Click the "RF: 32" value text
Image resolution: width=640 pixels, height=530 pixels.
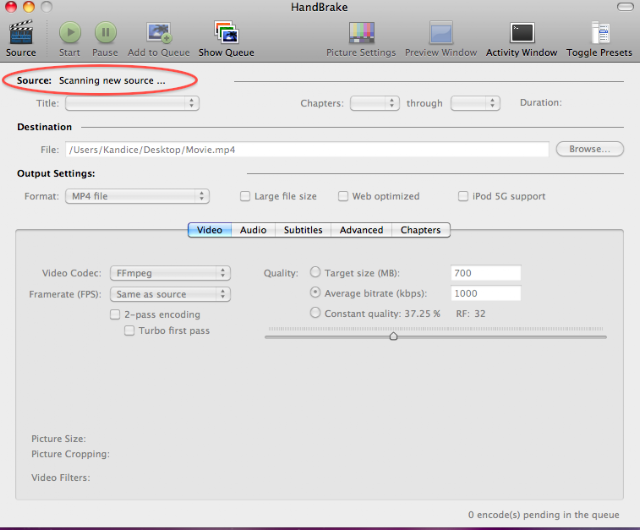[x=471, y=314]
